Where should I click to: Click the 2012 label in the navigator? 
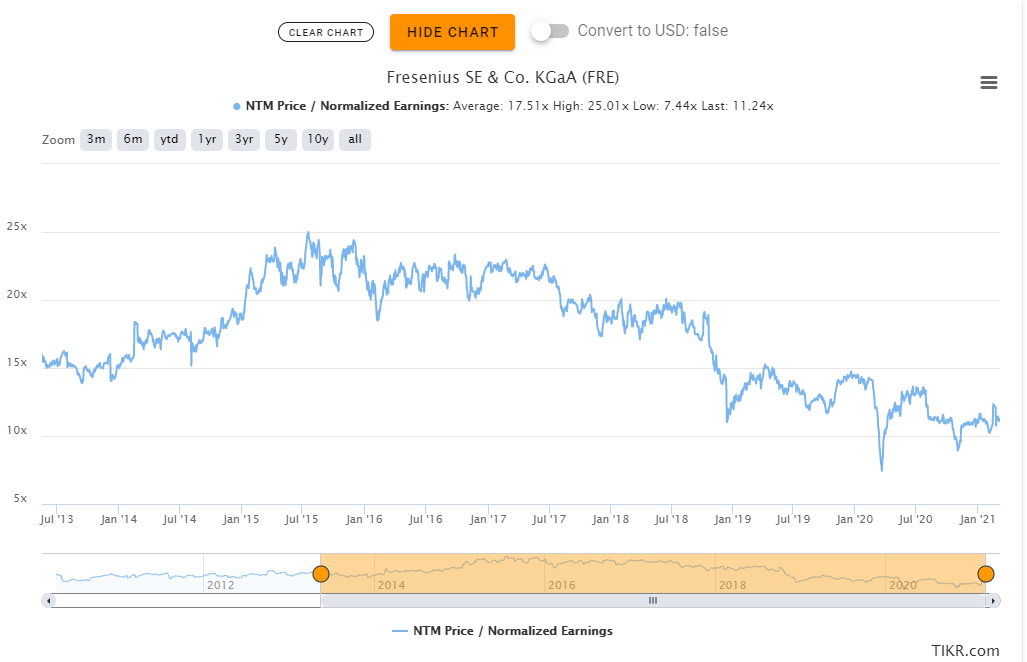click(x=221, y=585)
